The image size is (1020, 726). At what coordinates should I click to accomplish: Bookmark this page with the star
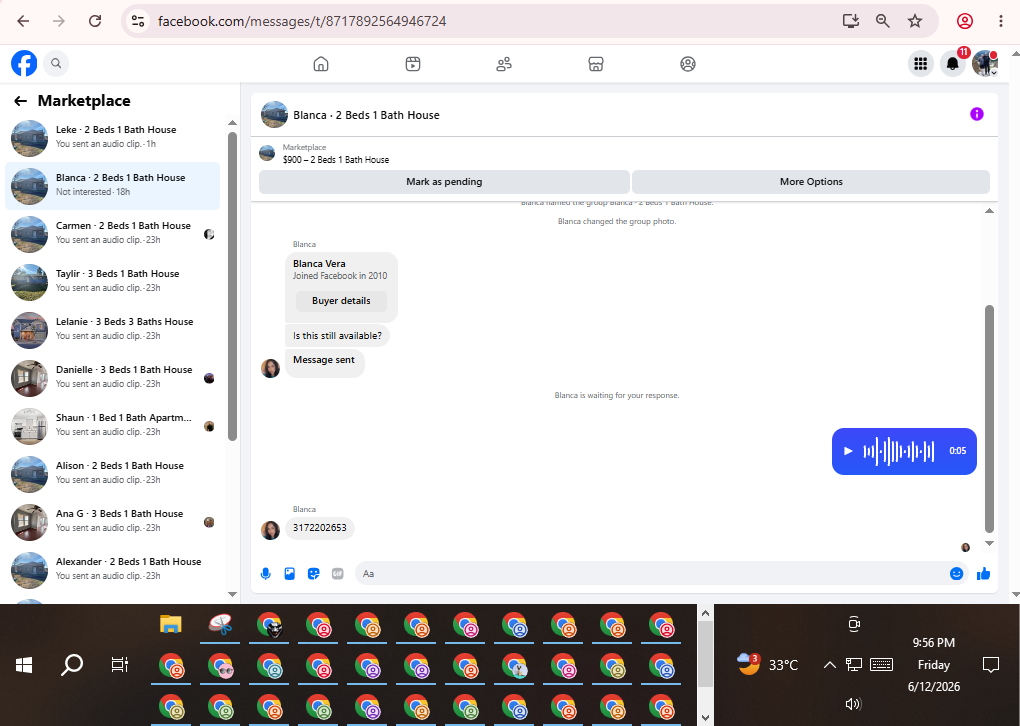point(915,21)
